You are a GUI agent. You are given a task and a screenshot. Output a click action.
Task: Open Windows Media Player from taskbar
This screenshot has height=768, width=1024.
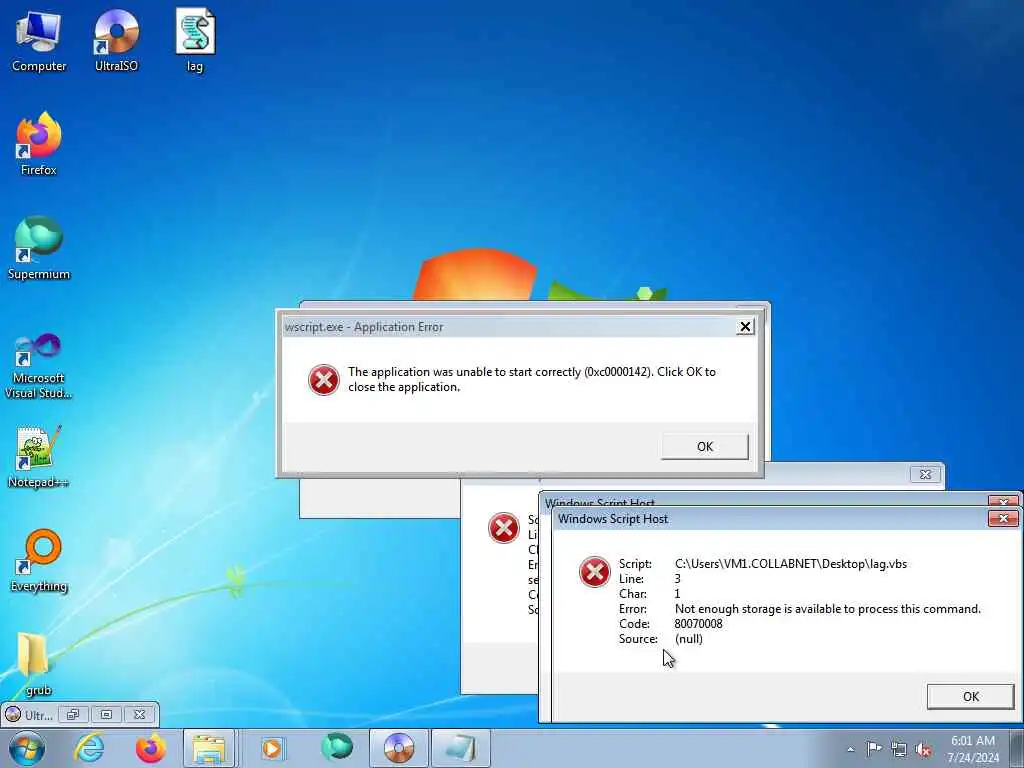[272, 748]
